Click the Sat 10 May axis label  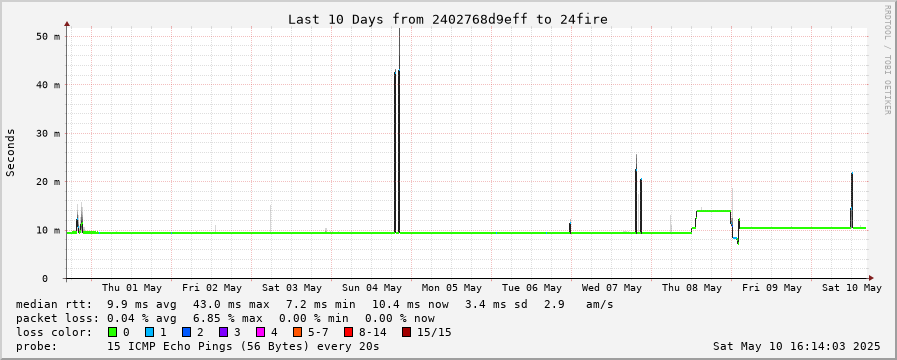[x=852, y=288]
